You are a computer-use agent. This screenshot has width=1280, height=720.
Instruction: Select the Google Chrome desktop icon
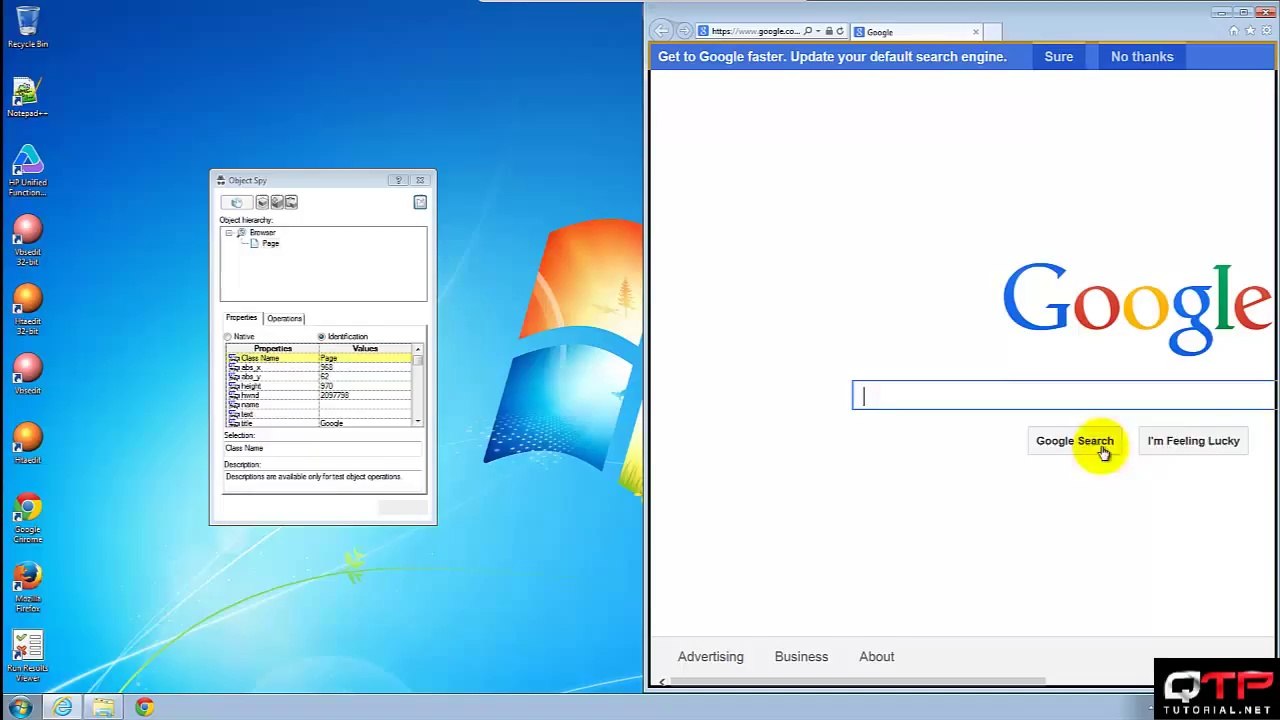click(x=28, y=519)
